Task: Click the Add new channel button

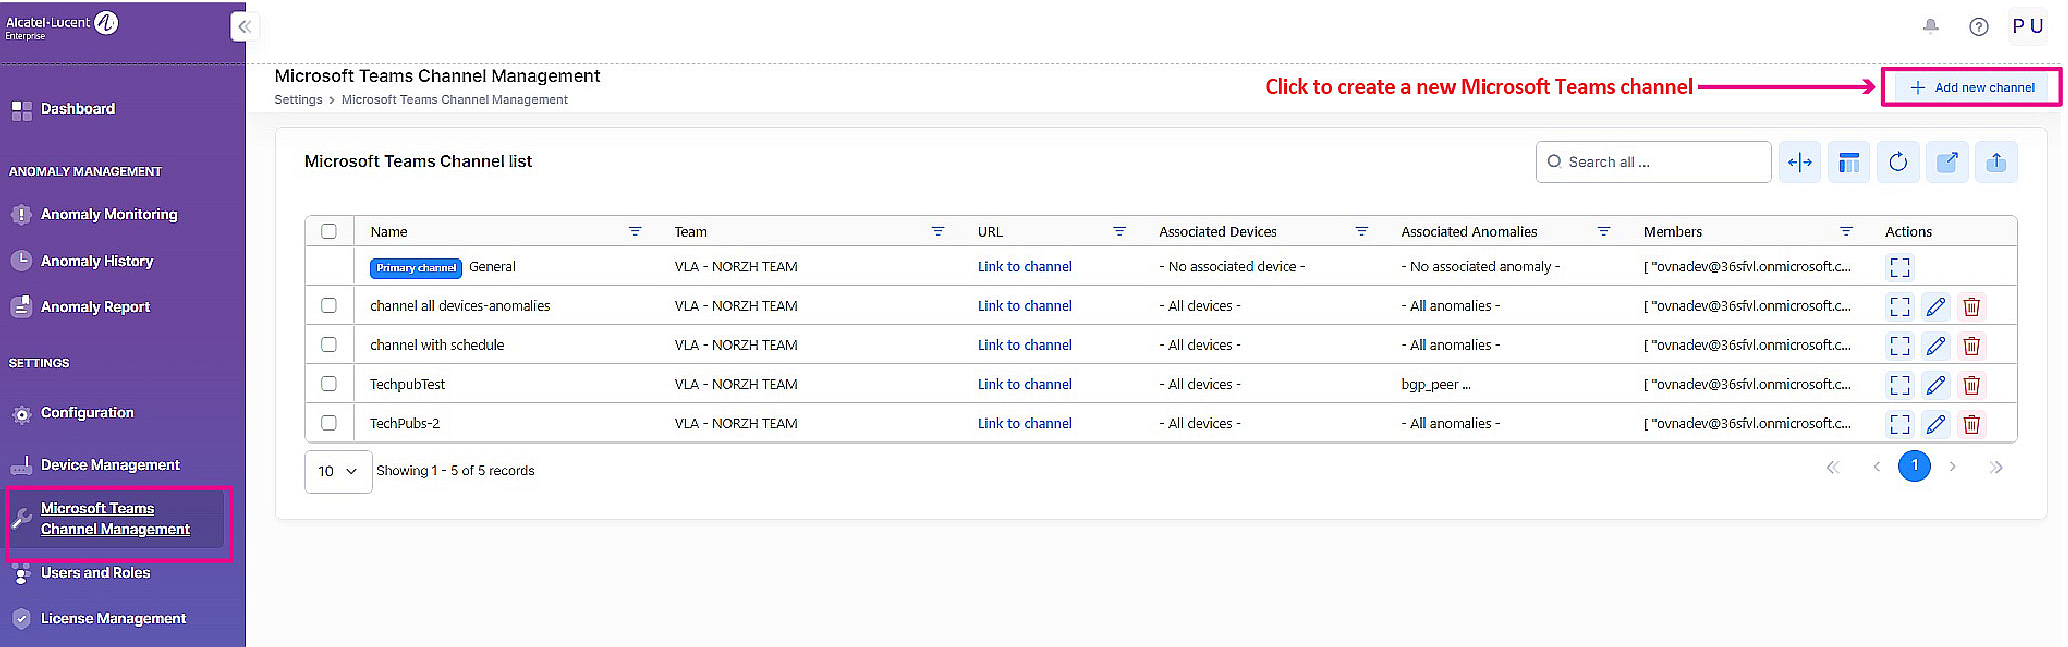Action: click(1971, 88)
